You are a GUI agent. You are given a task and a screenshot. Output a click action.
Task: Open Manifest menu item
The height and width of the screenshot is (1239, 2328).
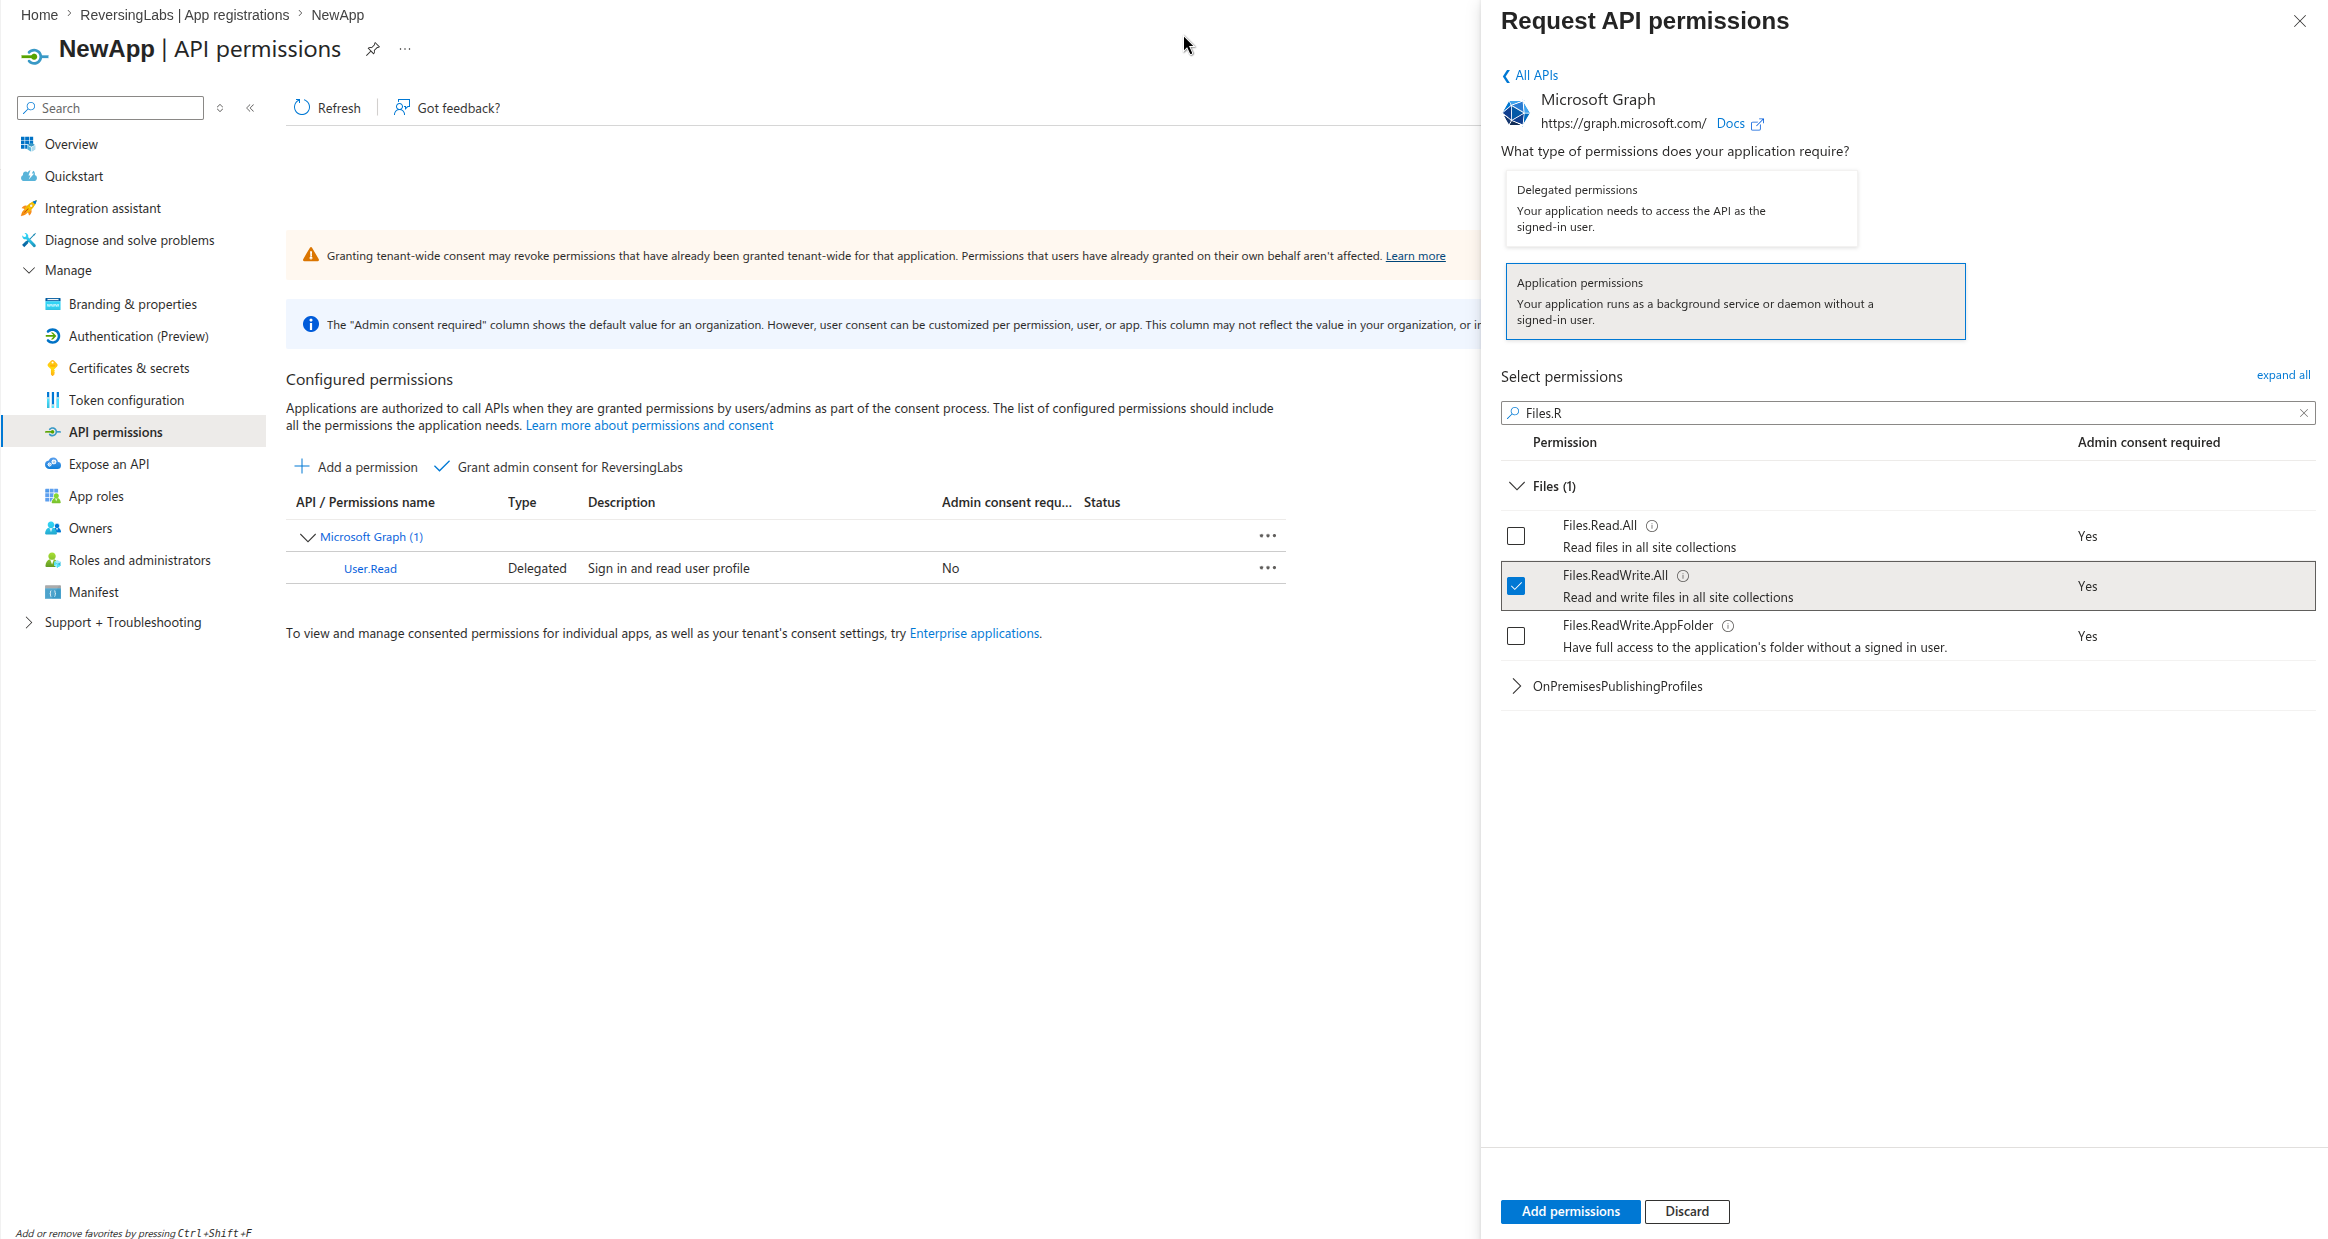click(94, 592)
